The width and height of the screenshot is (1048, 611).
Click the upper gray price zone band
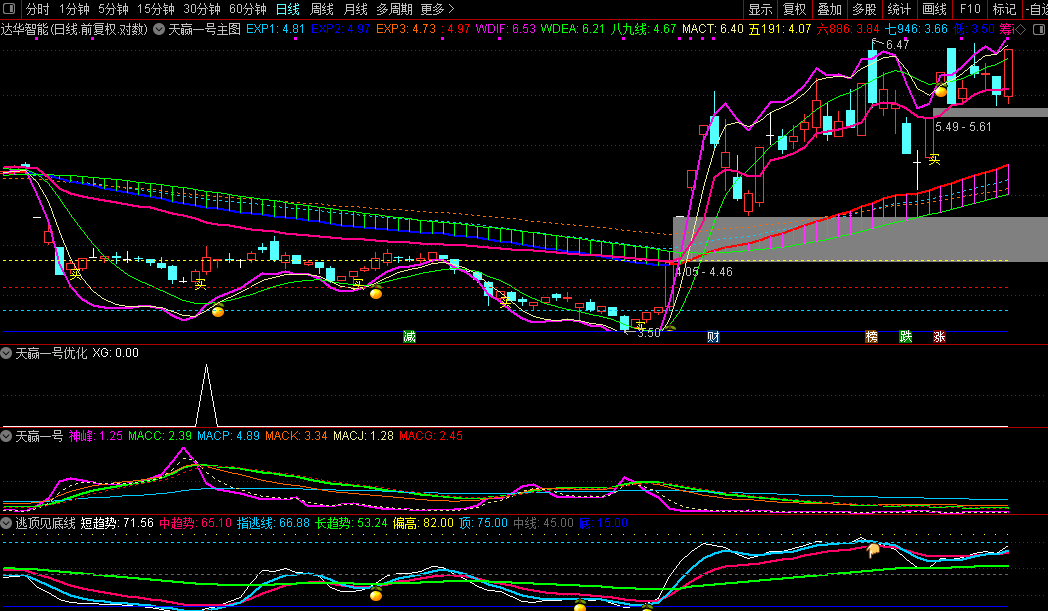(990, 112)
